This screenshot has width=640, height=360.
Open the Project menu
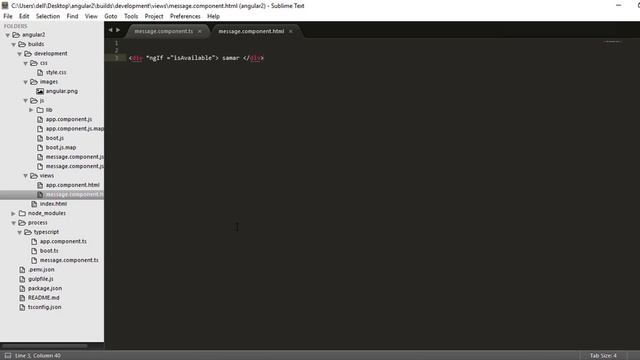[x=154, y=16]
